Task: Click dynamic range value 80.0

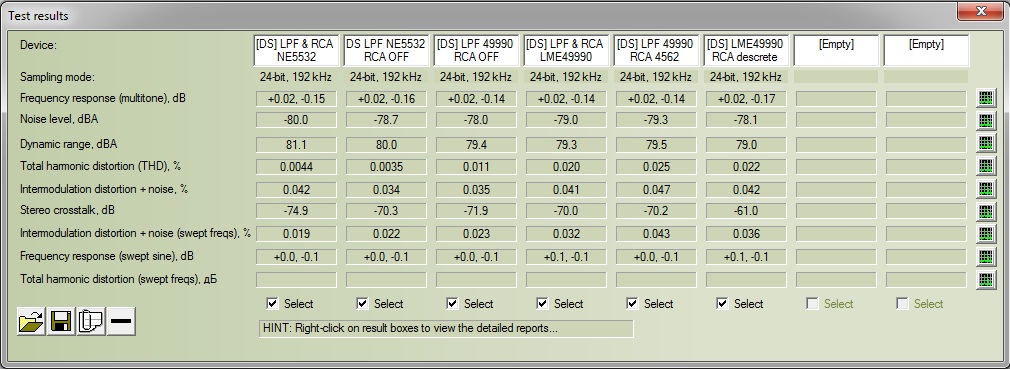Action: (x=386, y=144)
